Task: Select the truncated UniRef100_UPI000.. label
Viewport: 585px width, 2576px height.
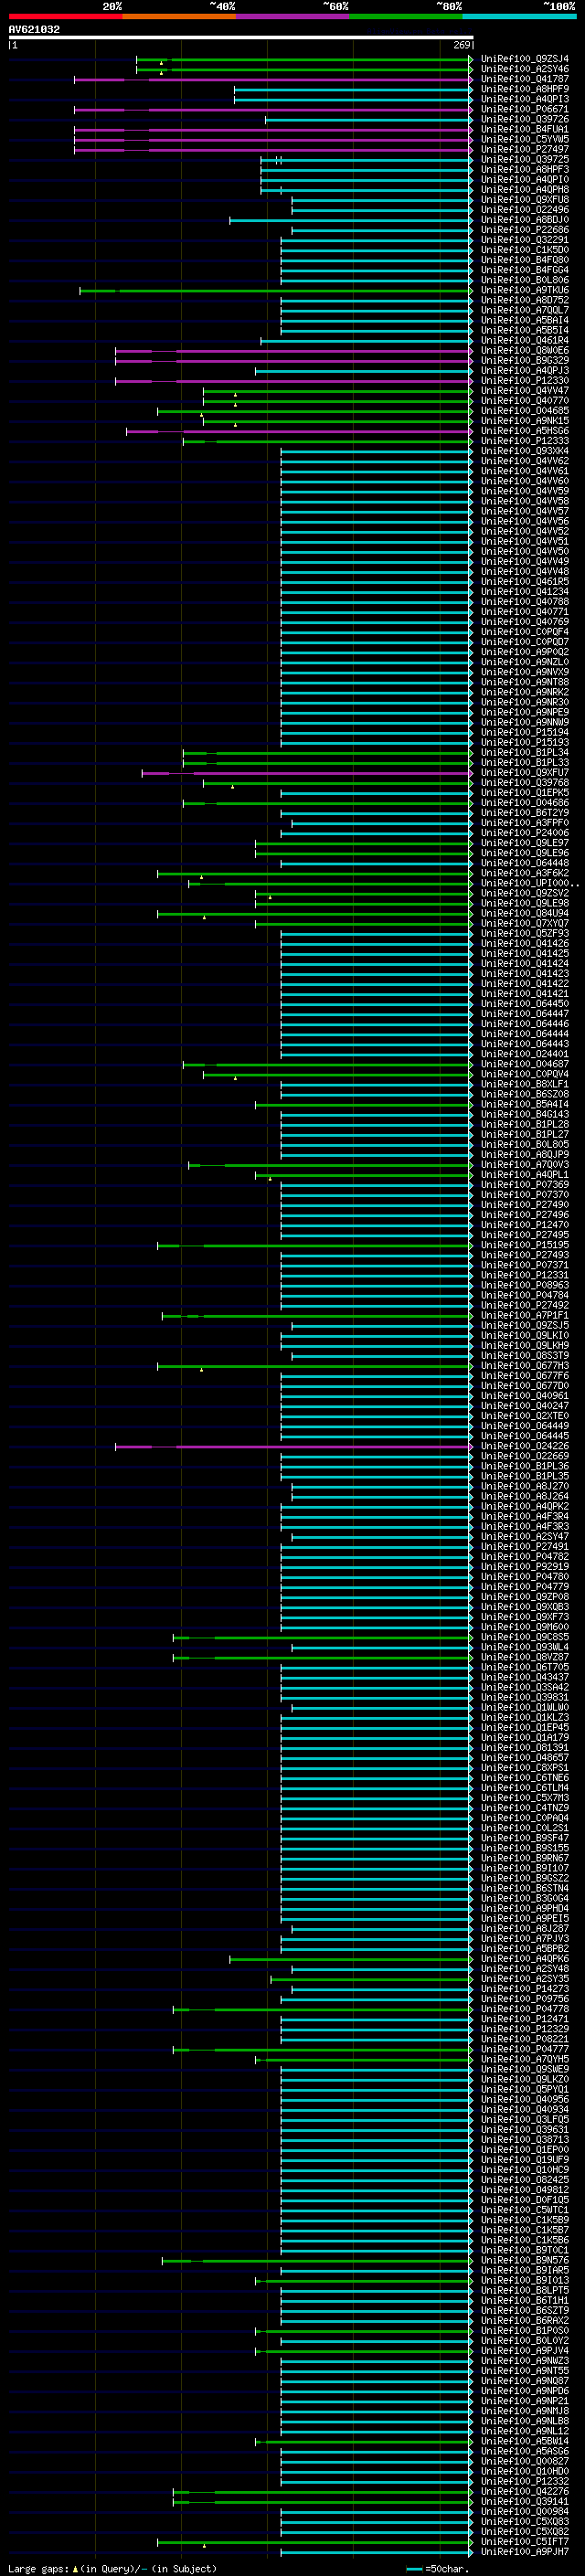Action: tap(529, 883)
